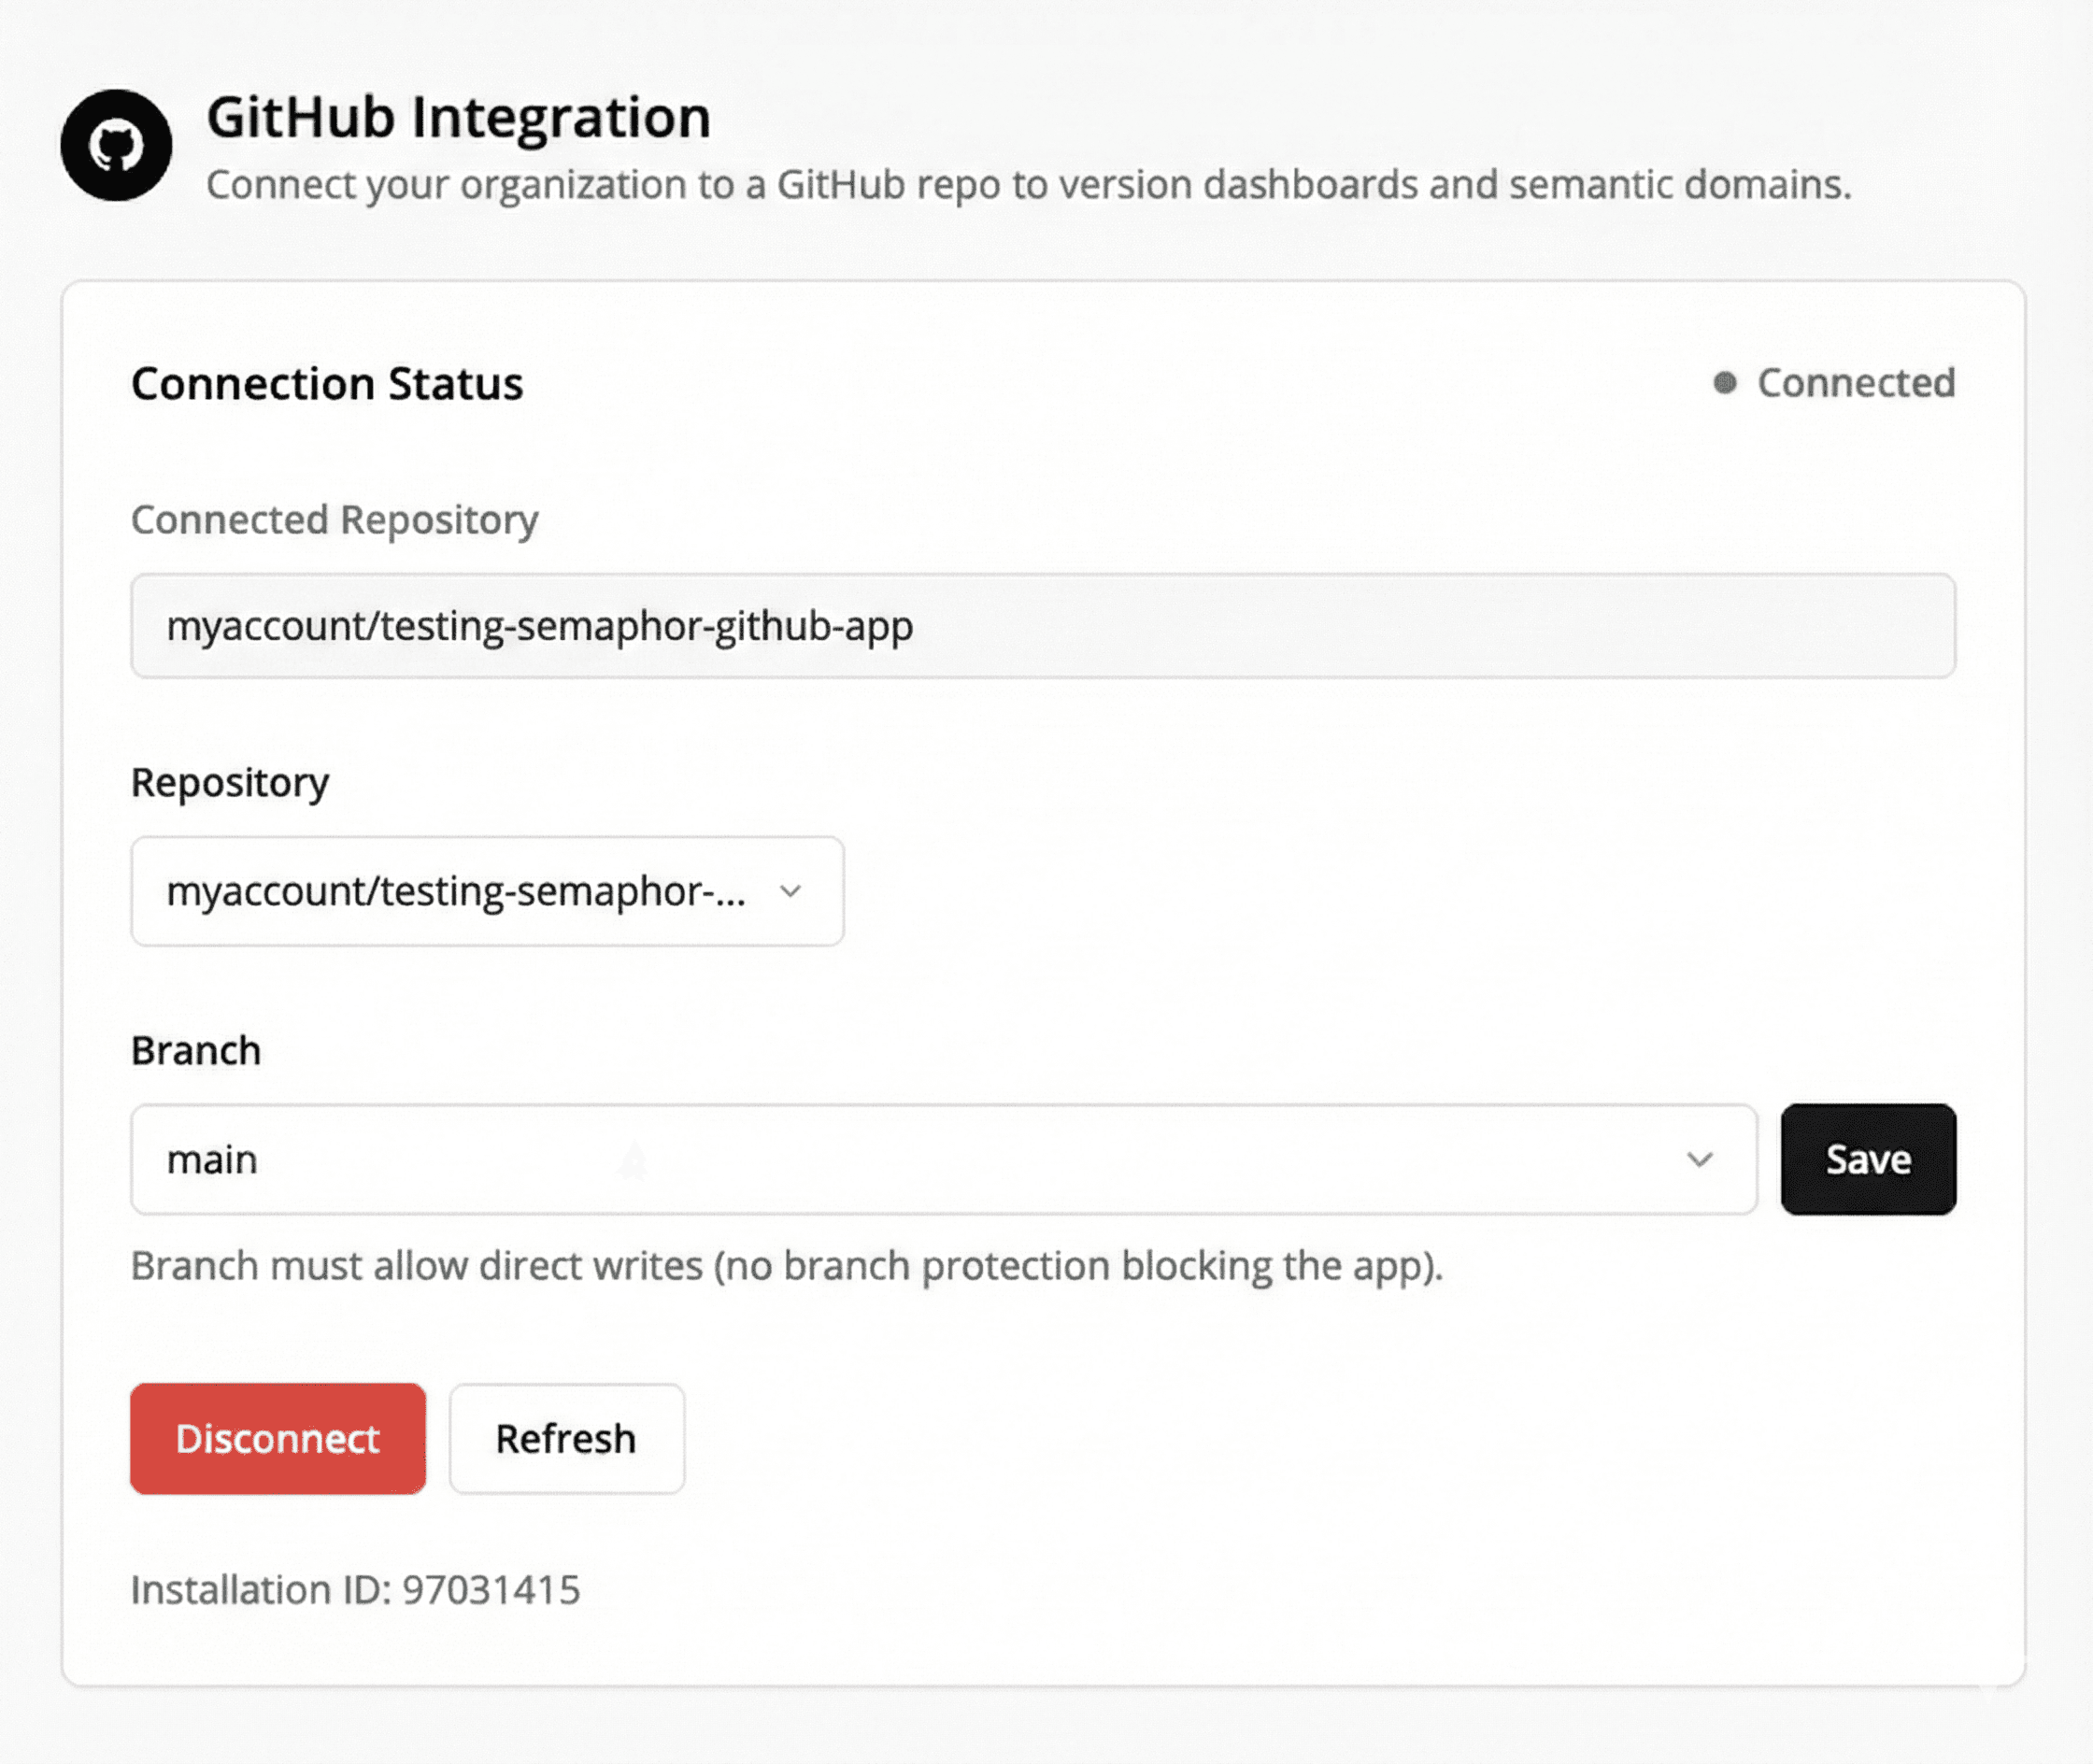Click the Connection Status heading

[x=327, y=384]
